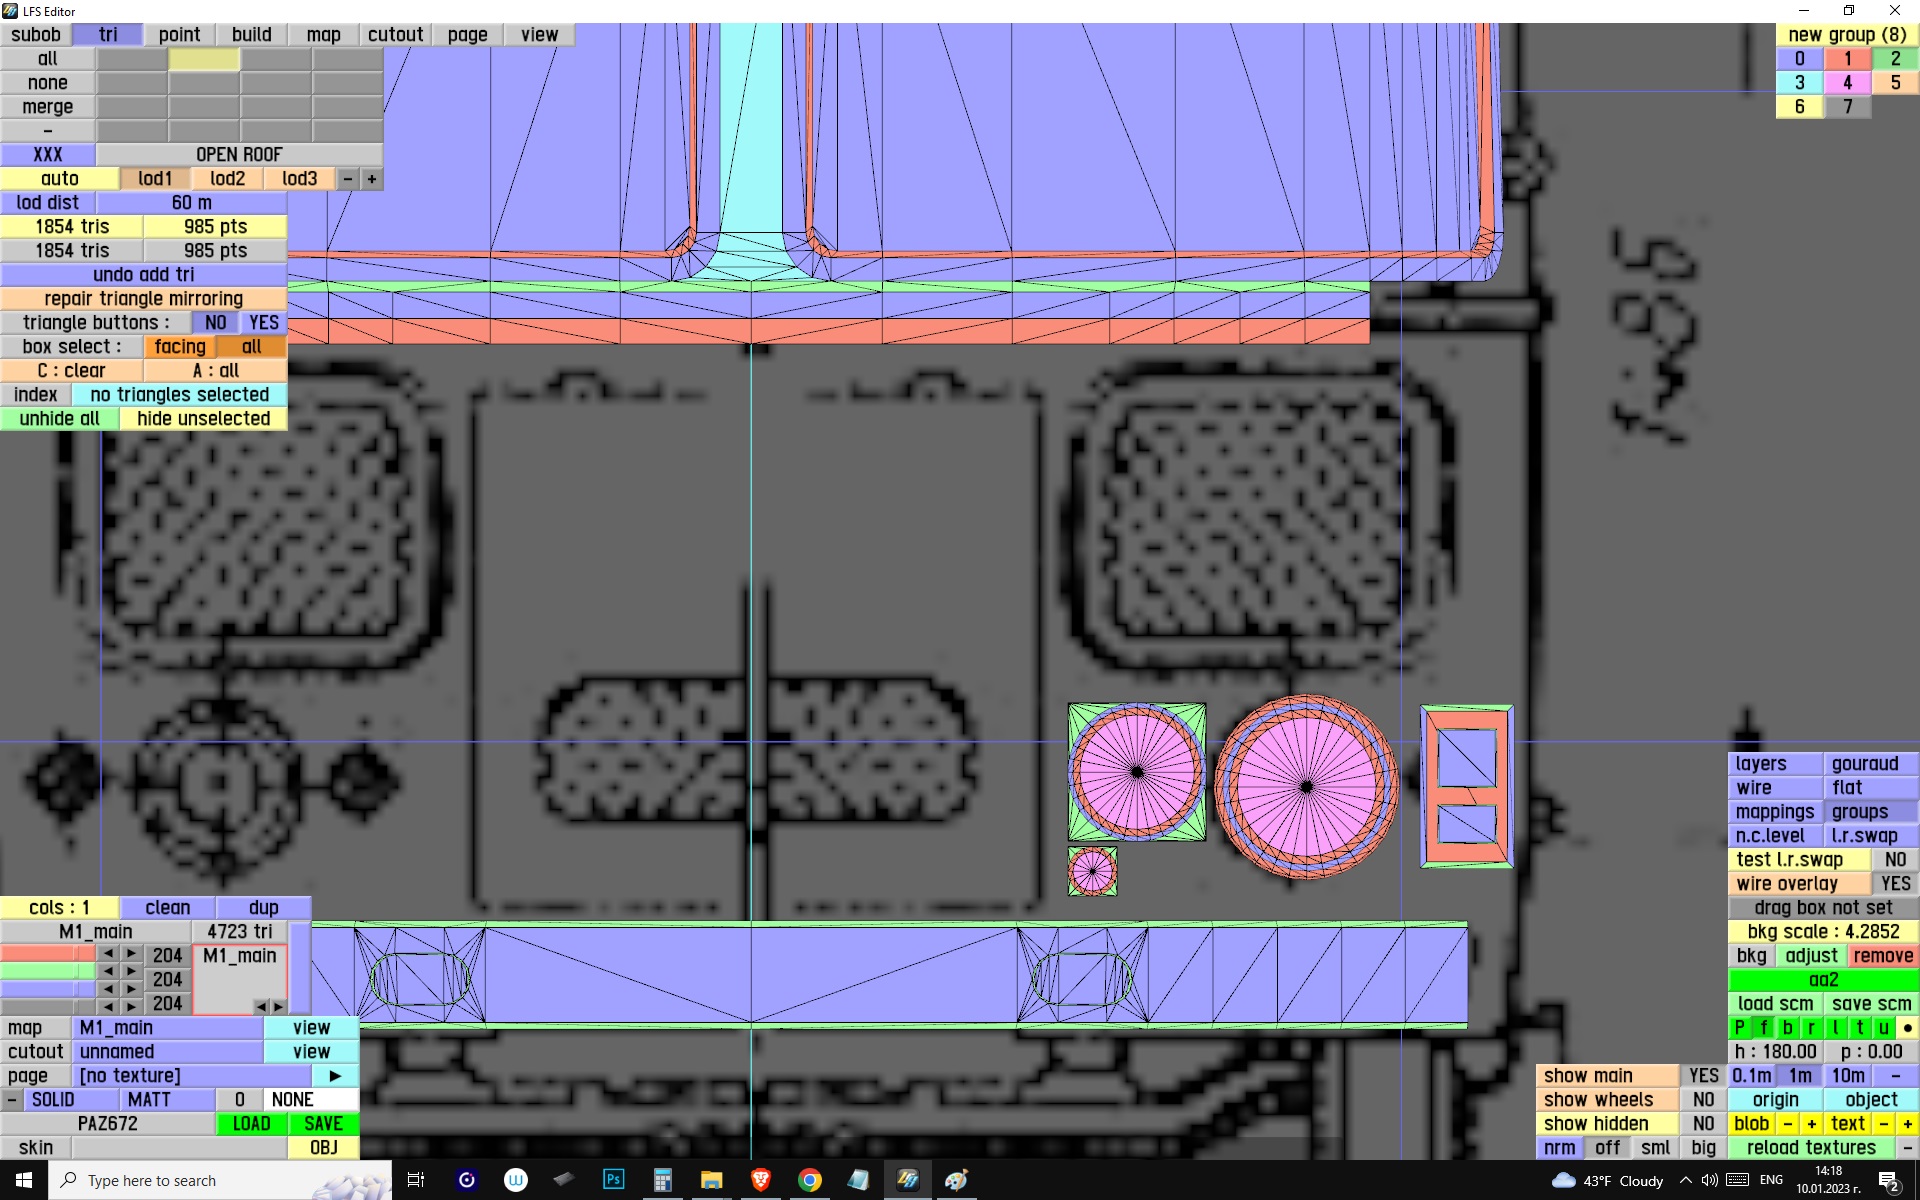Open Photoshop from the taskbar
This screenshot has width=1920, height=1200.
[x=613, y=1180]
